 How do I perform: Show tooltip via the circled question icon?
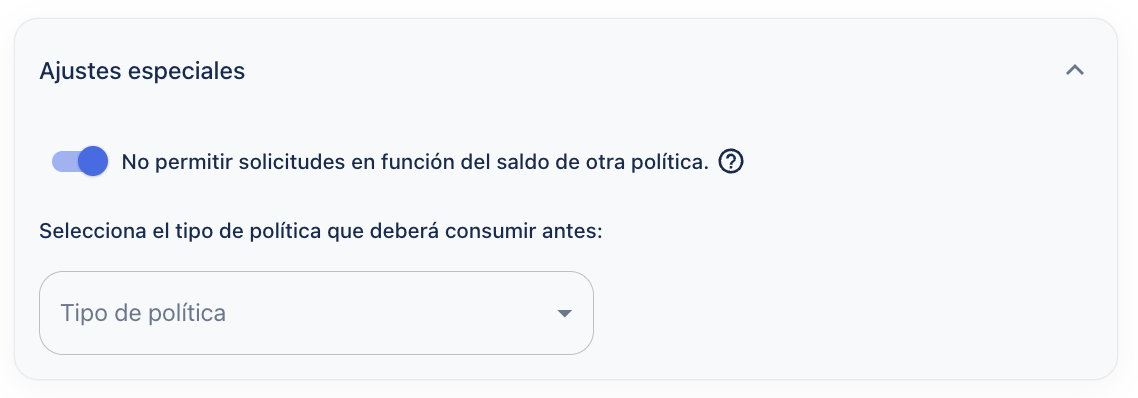[731, 162]
